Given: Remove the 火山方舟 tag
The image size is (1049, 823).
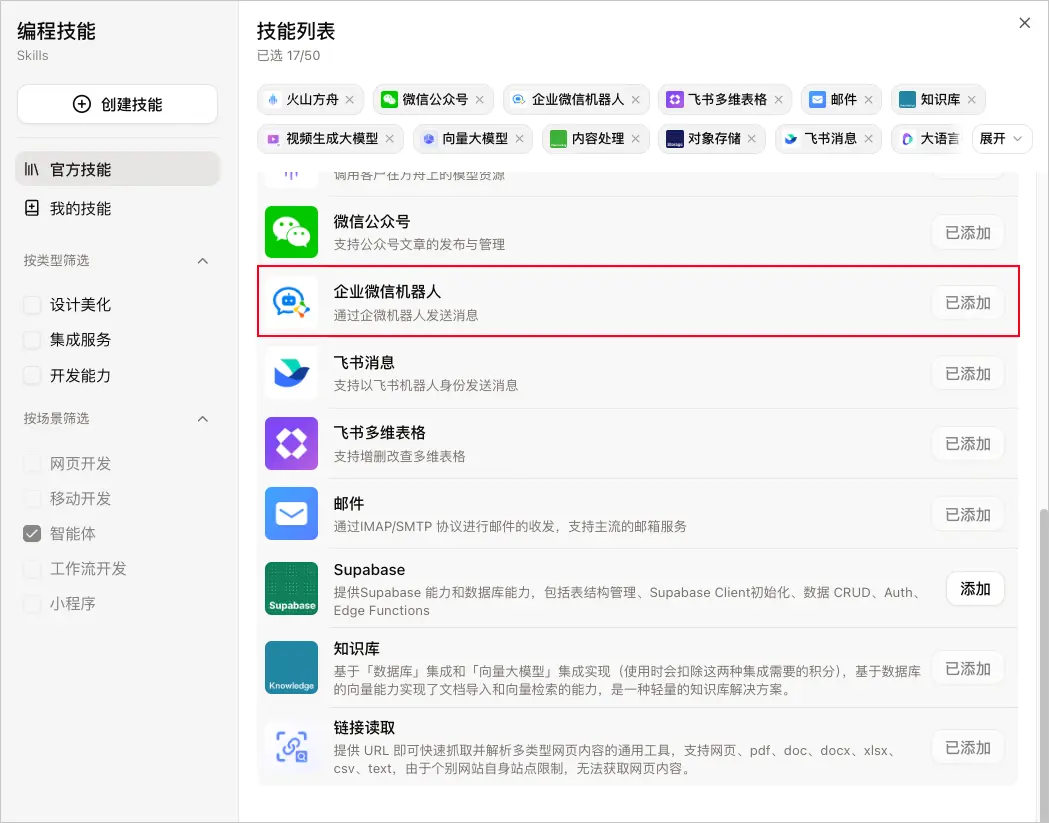Looking at the screenshot, I should [350, 100].
